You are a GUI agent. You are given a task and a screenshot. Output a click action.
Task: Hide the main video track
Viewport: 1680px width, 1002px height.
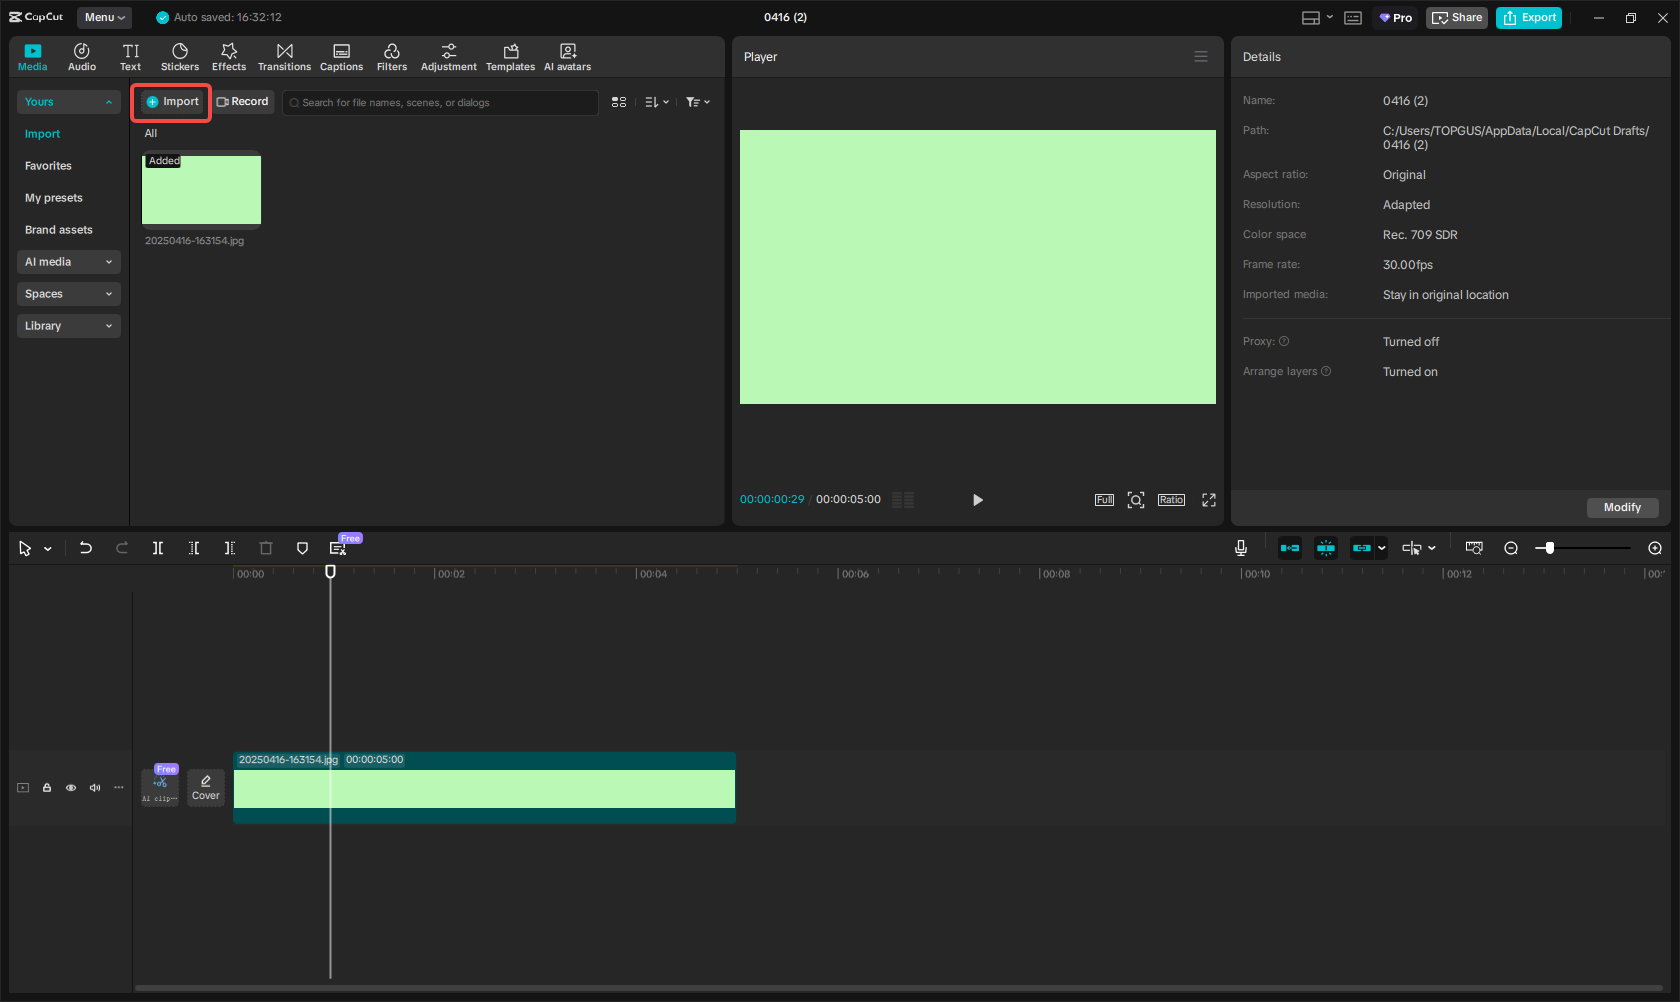70,787
